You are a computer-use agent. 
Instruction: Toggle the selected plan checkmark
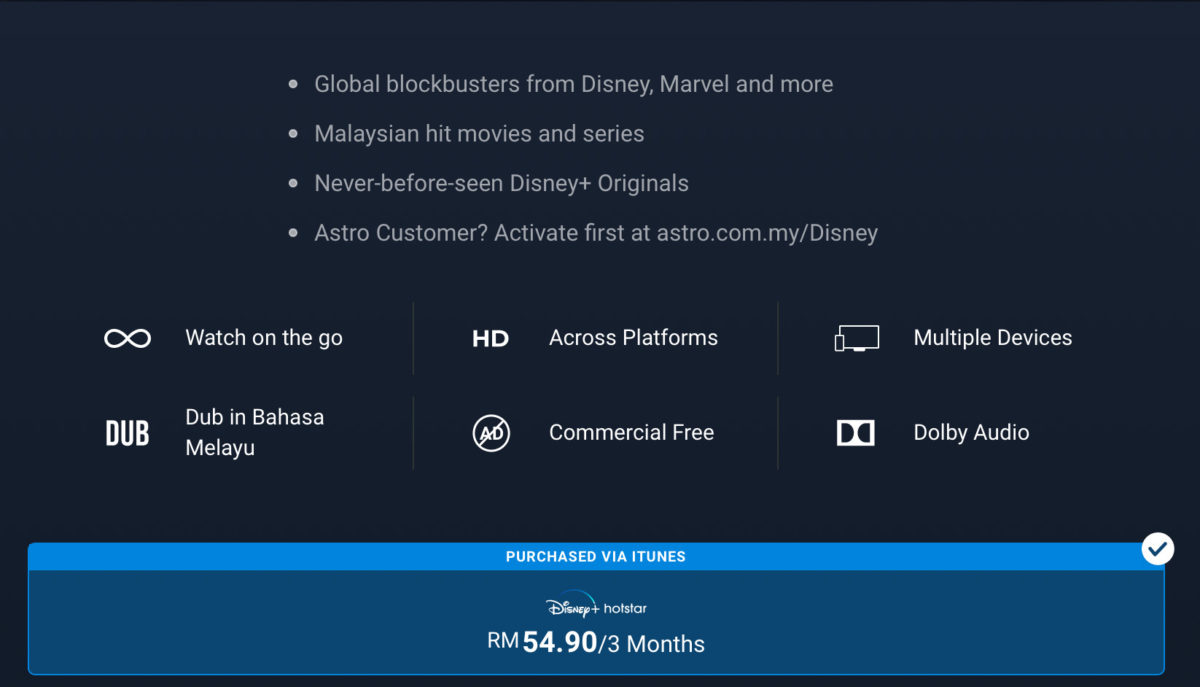1157,549
